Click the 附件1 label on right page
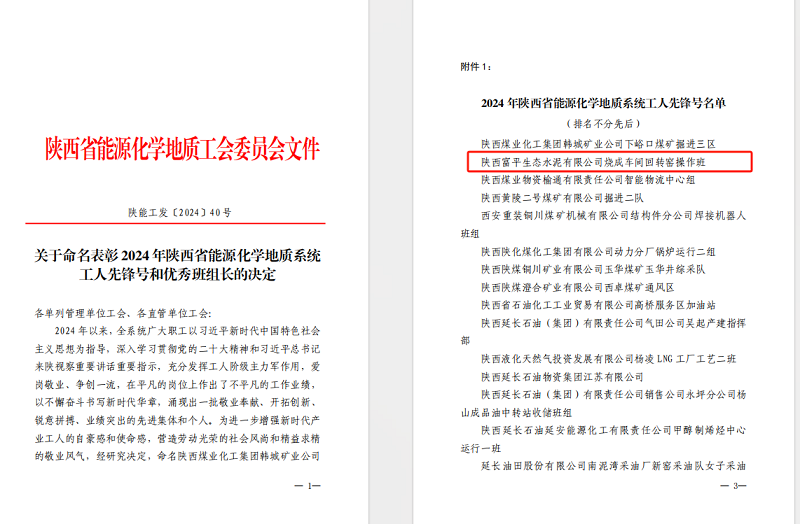The image size is (800, 524). tap(476, 67)
